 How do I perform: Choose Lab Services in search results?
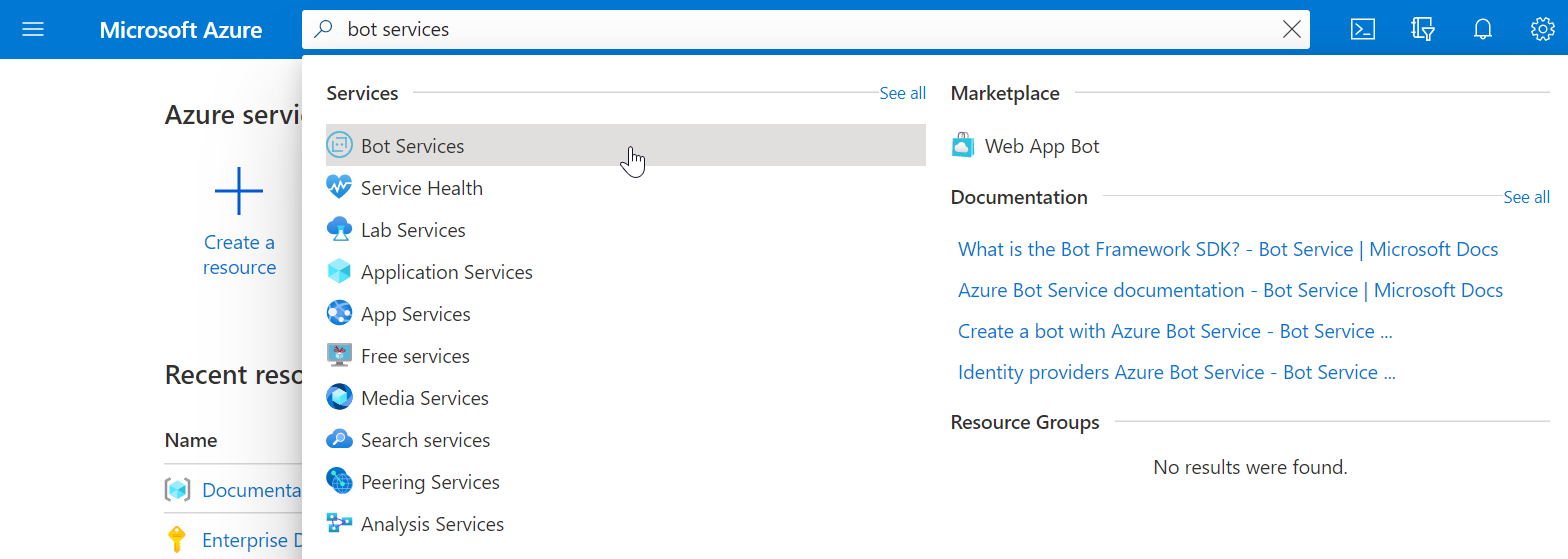pyautogui.click(x=413, y=230)
